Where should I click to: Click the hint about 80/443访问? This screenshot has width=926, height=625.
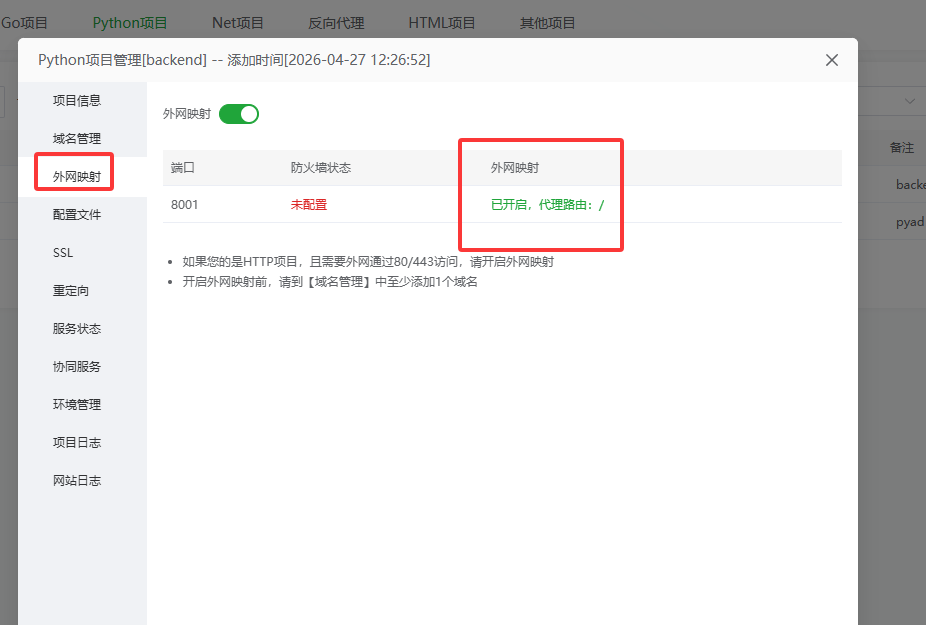(368, 262)
